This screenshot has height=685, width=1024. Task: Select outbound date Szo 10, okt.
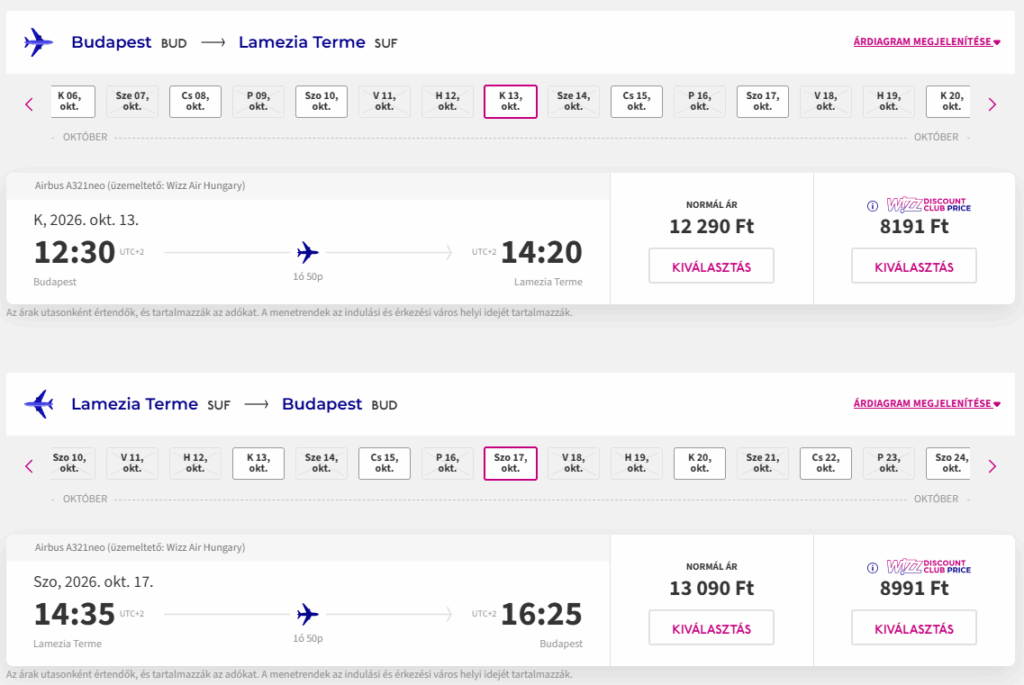(321, 101)
